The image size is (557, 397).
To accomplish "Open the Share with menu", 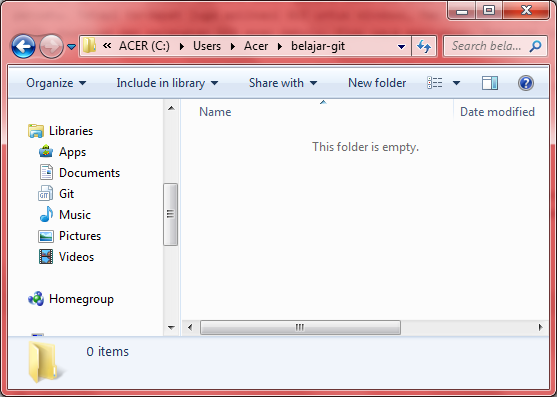I will pyautogui.click(x=283, y=83).
